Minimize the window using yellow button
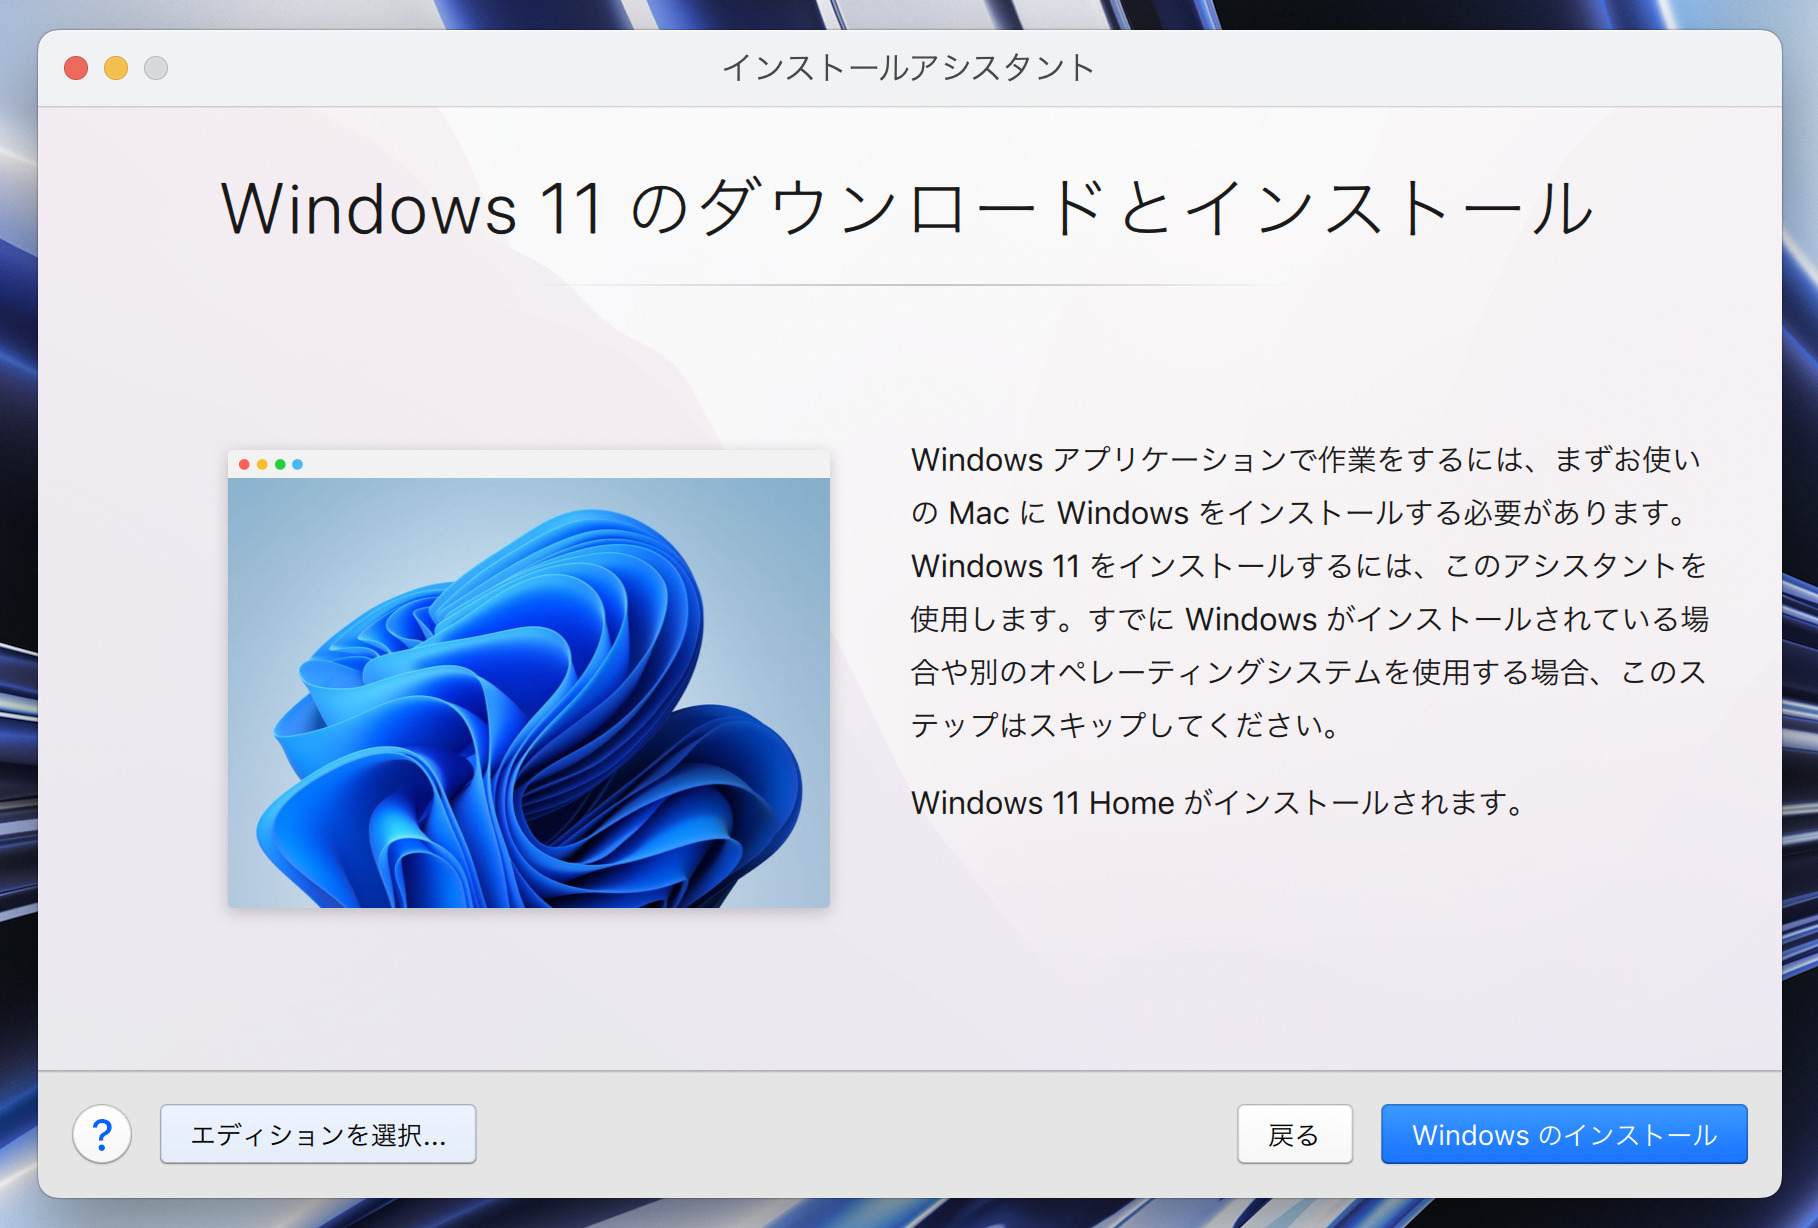Screen dimensions: 1818x1228 coord(116,68)
